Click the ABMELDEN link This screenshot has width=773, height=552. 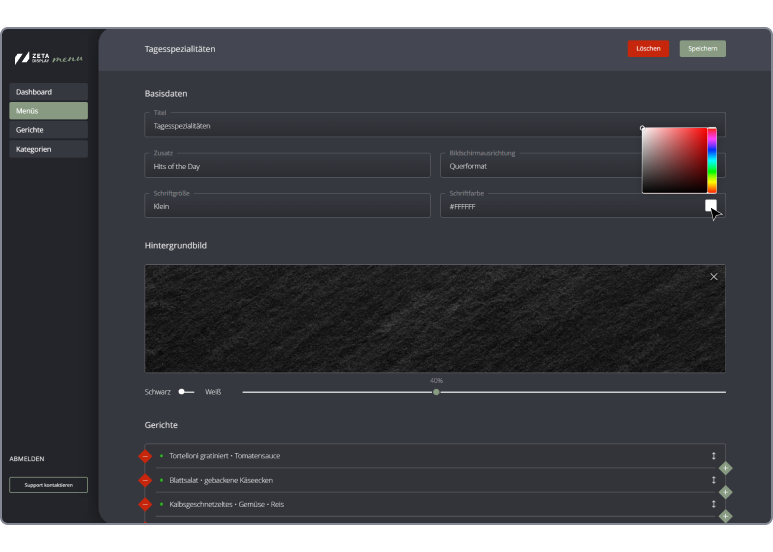pyautogui.click(x=27, y=458)
